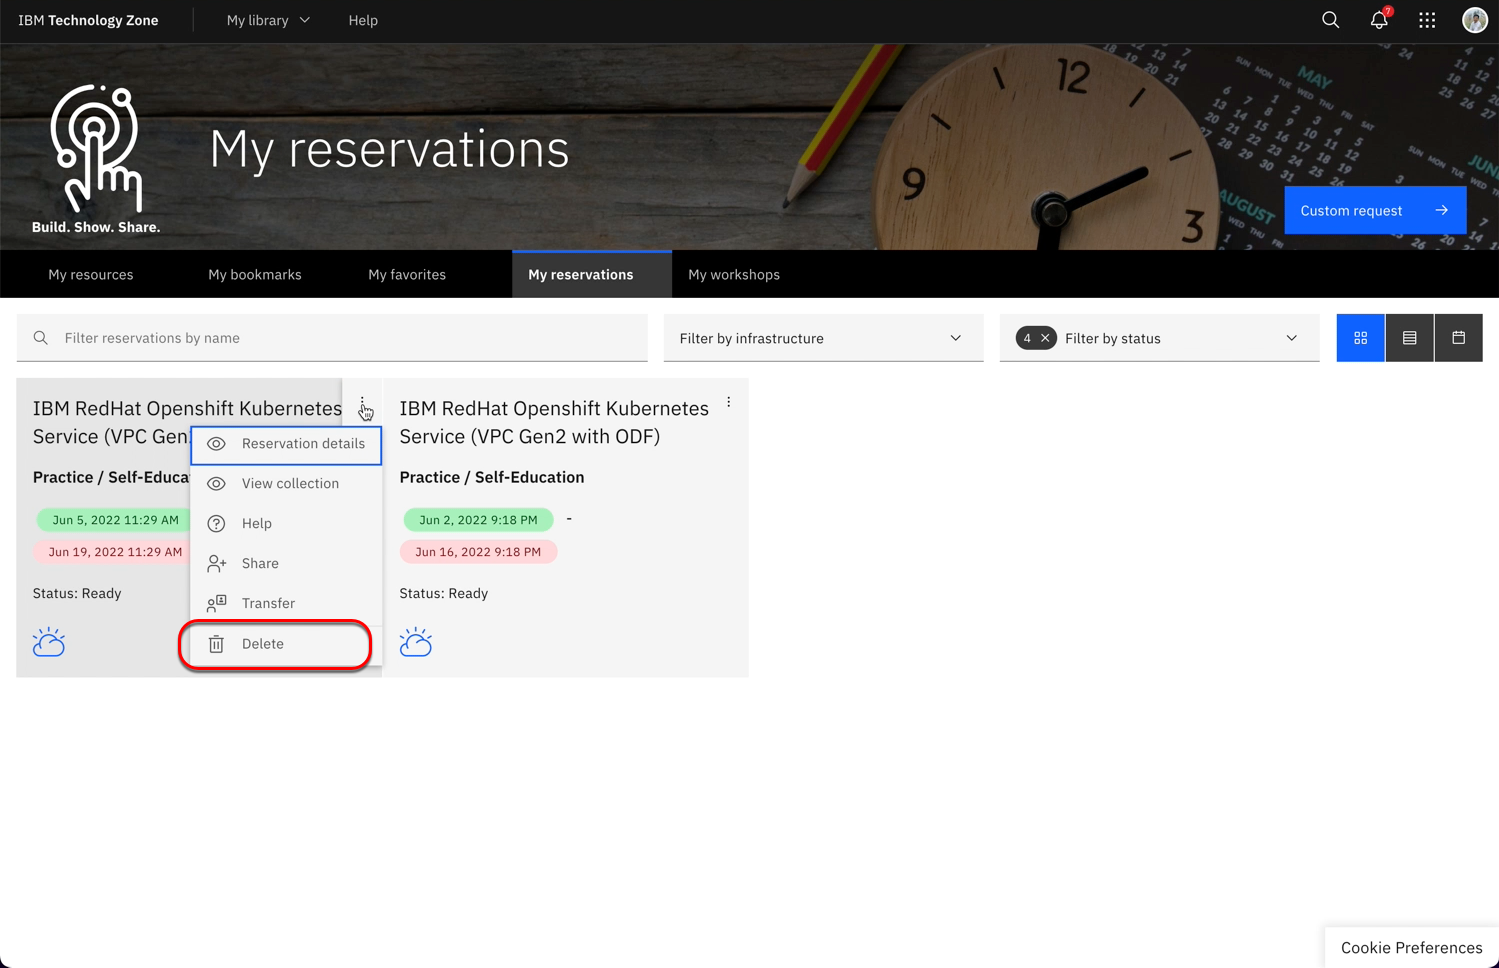Clear the 4 selected status filters

(1045, 338)
